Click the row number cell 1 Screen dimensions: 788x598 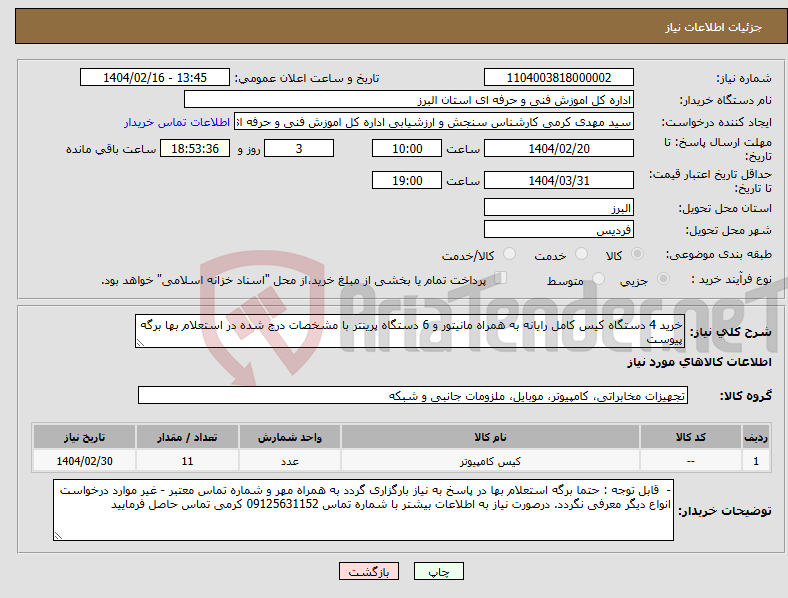pyautogui.click(x=756, y=461)
